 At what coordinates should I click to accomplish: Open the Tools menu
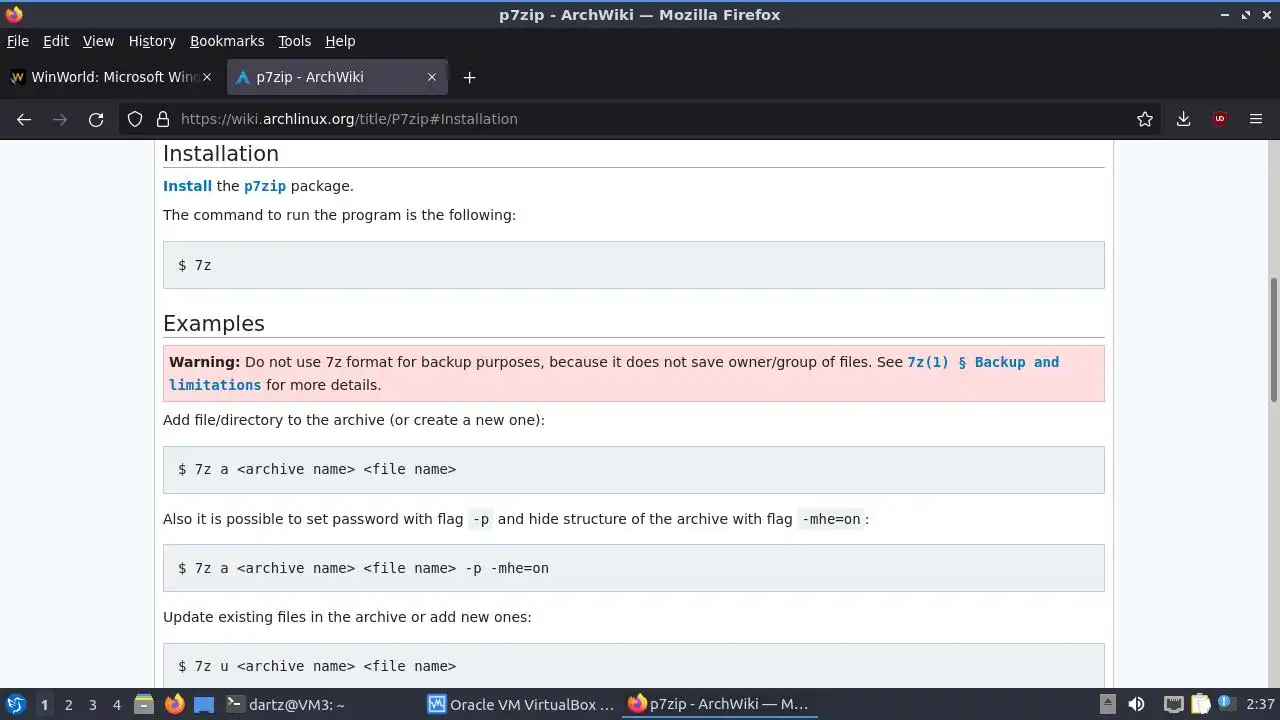(294, 41)
